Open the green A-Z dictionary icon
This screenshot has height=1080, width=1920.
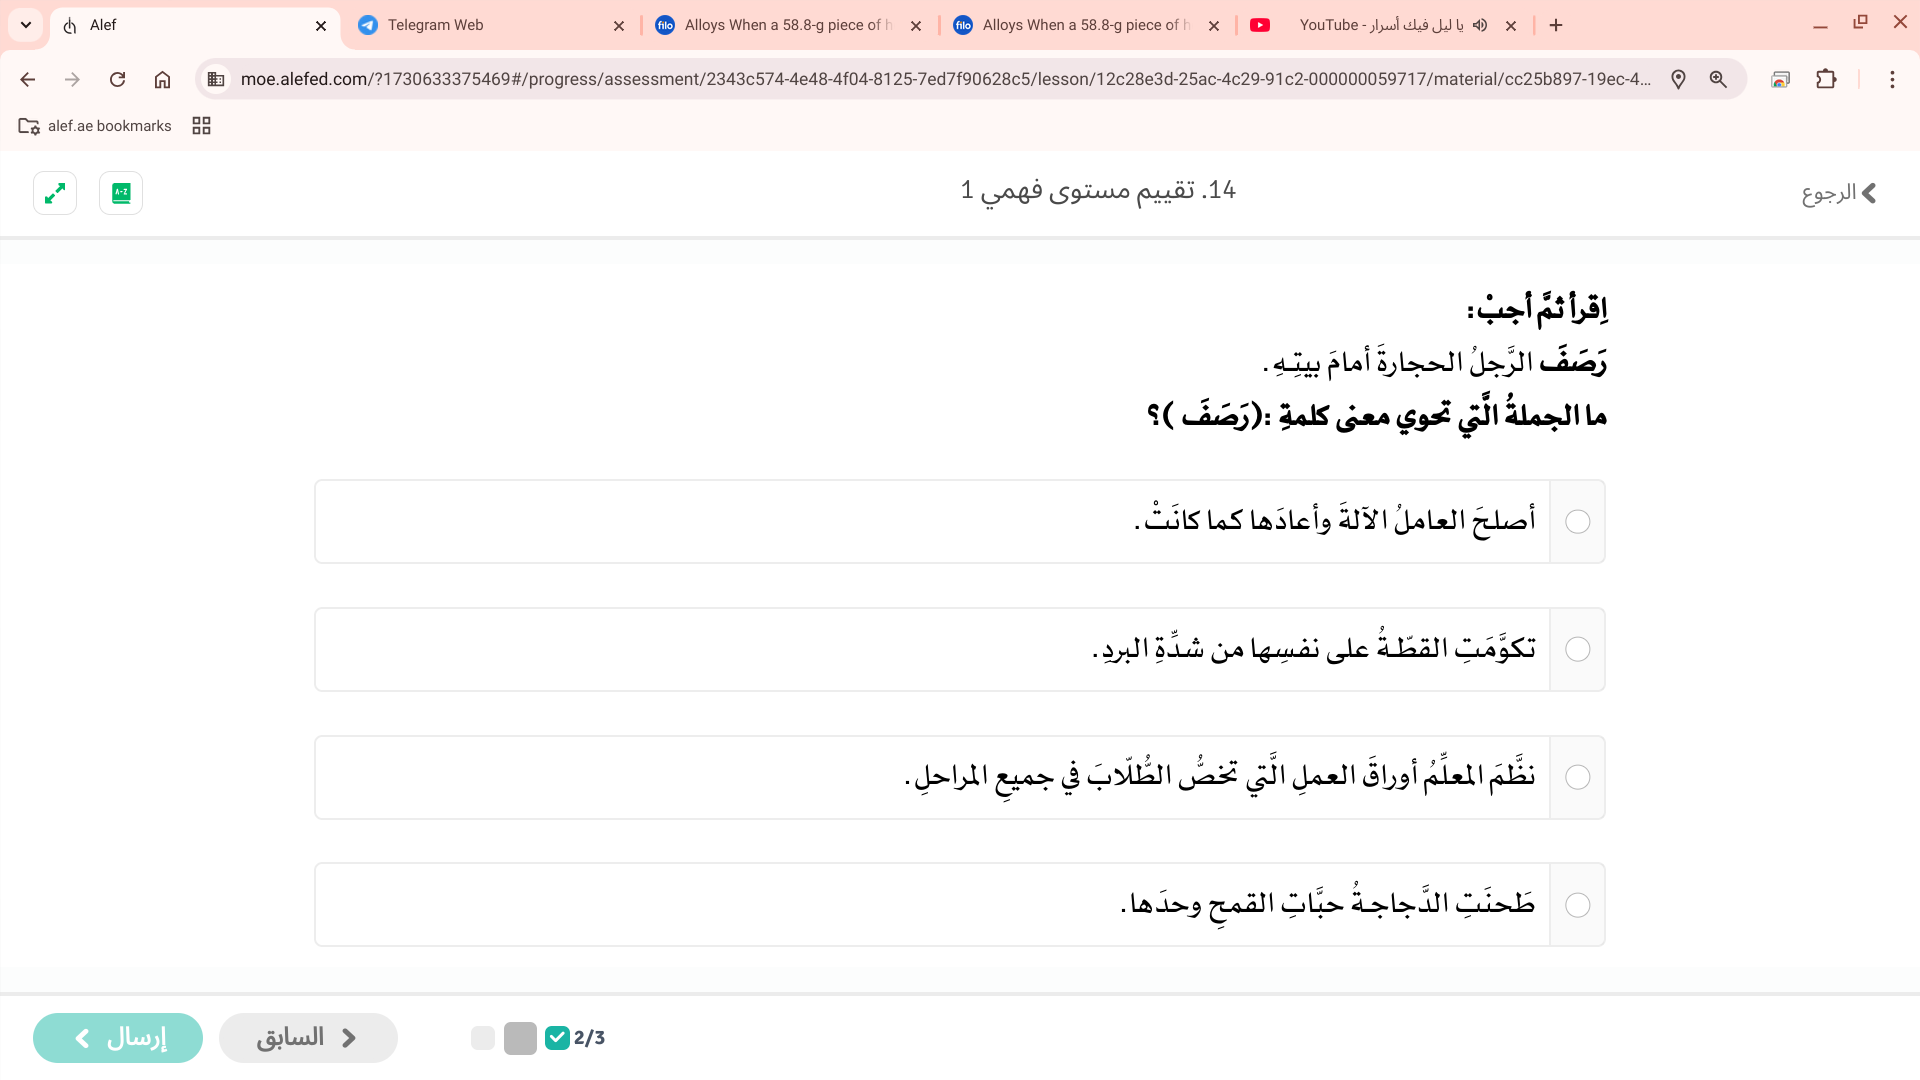[x=121, y=193]
